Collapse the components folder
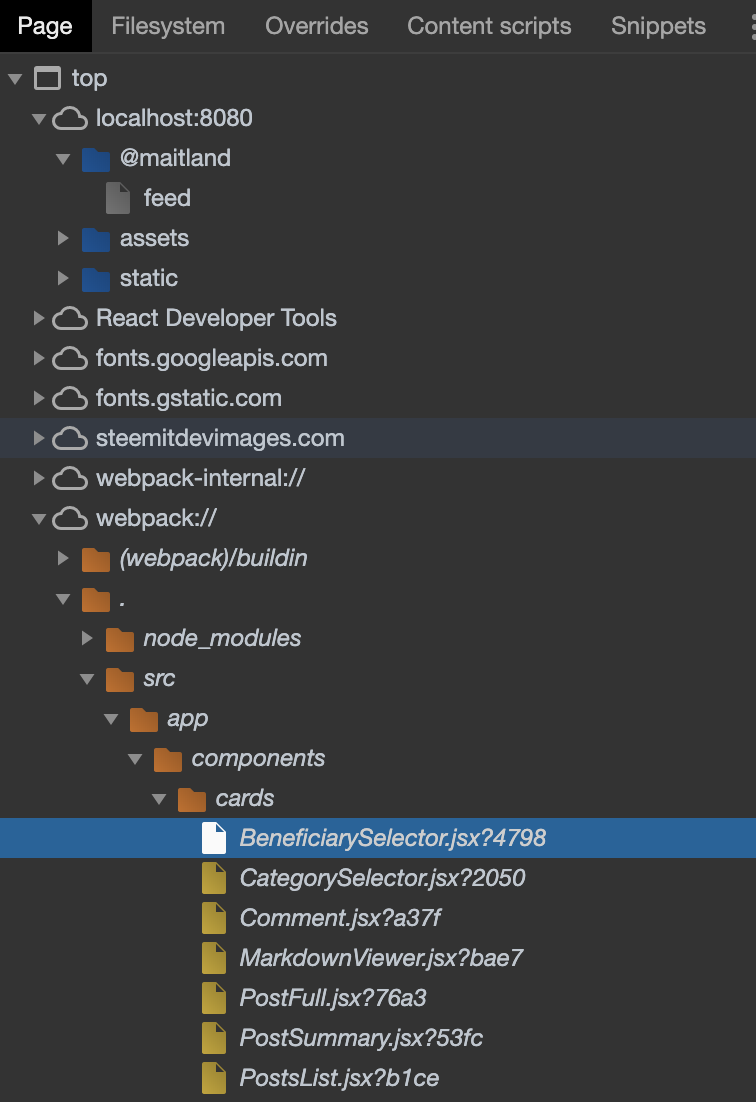The image size is (756, 1102). [135, 760]
